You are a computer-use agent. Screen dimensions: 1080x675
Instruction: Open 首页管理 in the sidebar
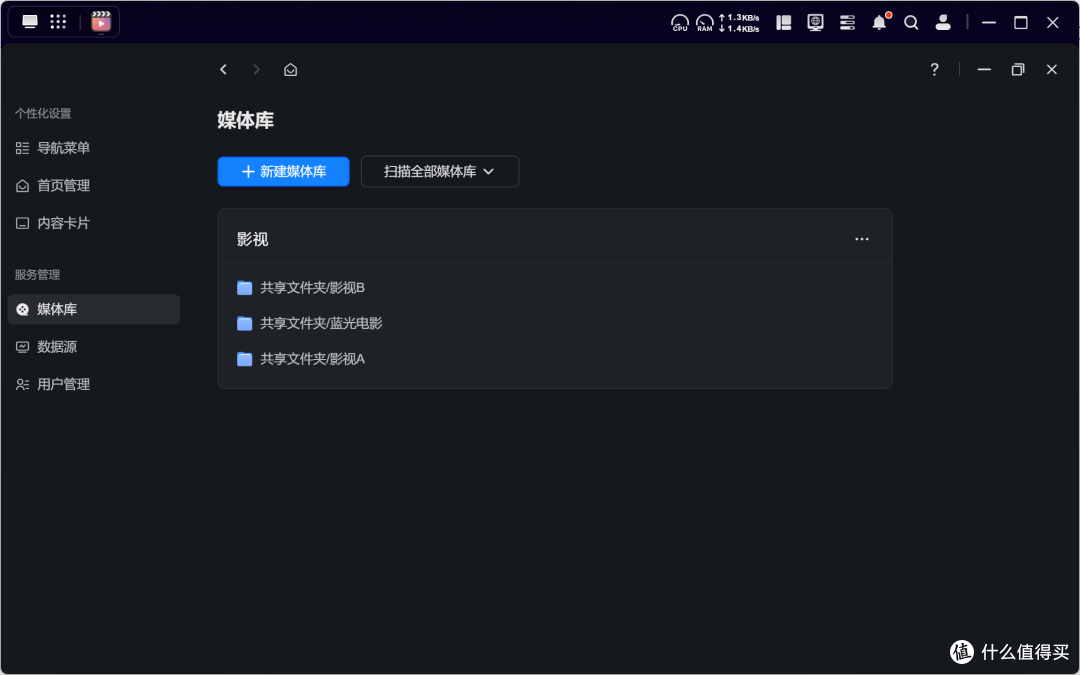click(94, 186)
